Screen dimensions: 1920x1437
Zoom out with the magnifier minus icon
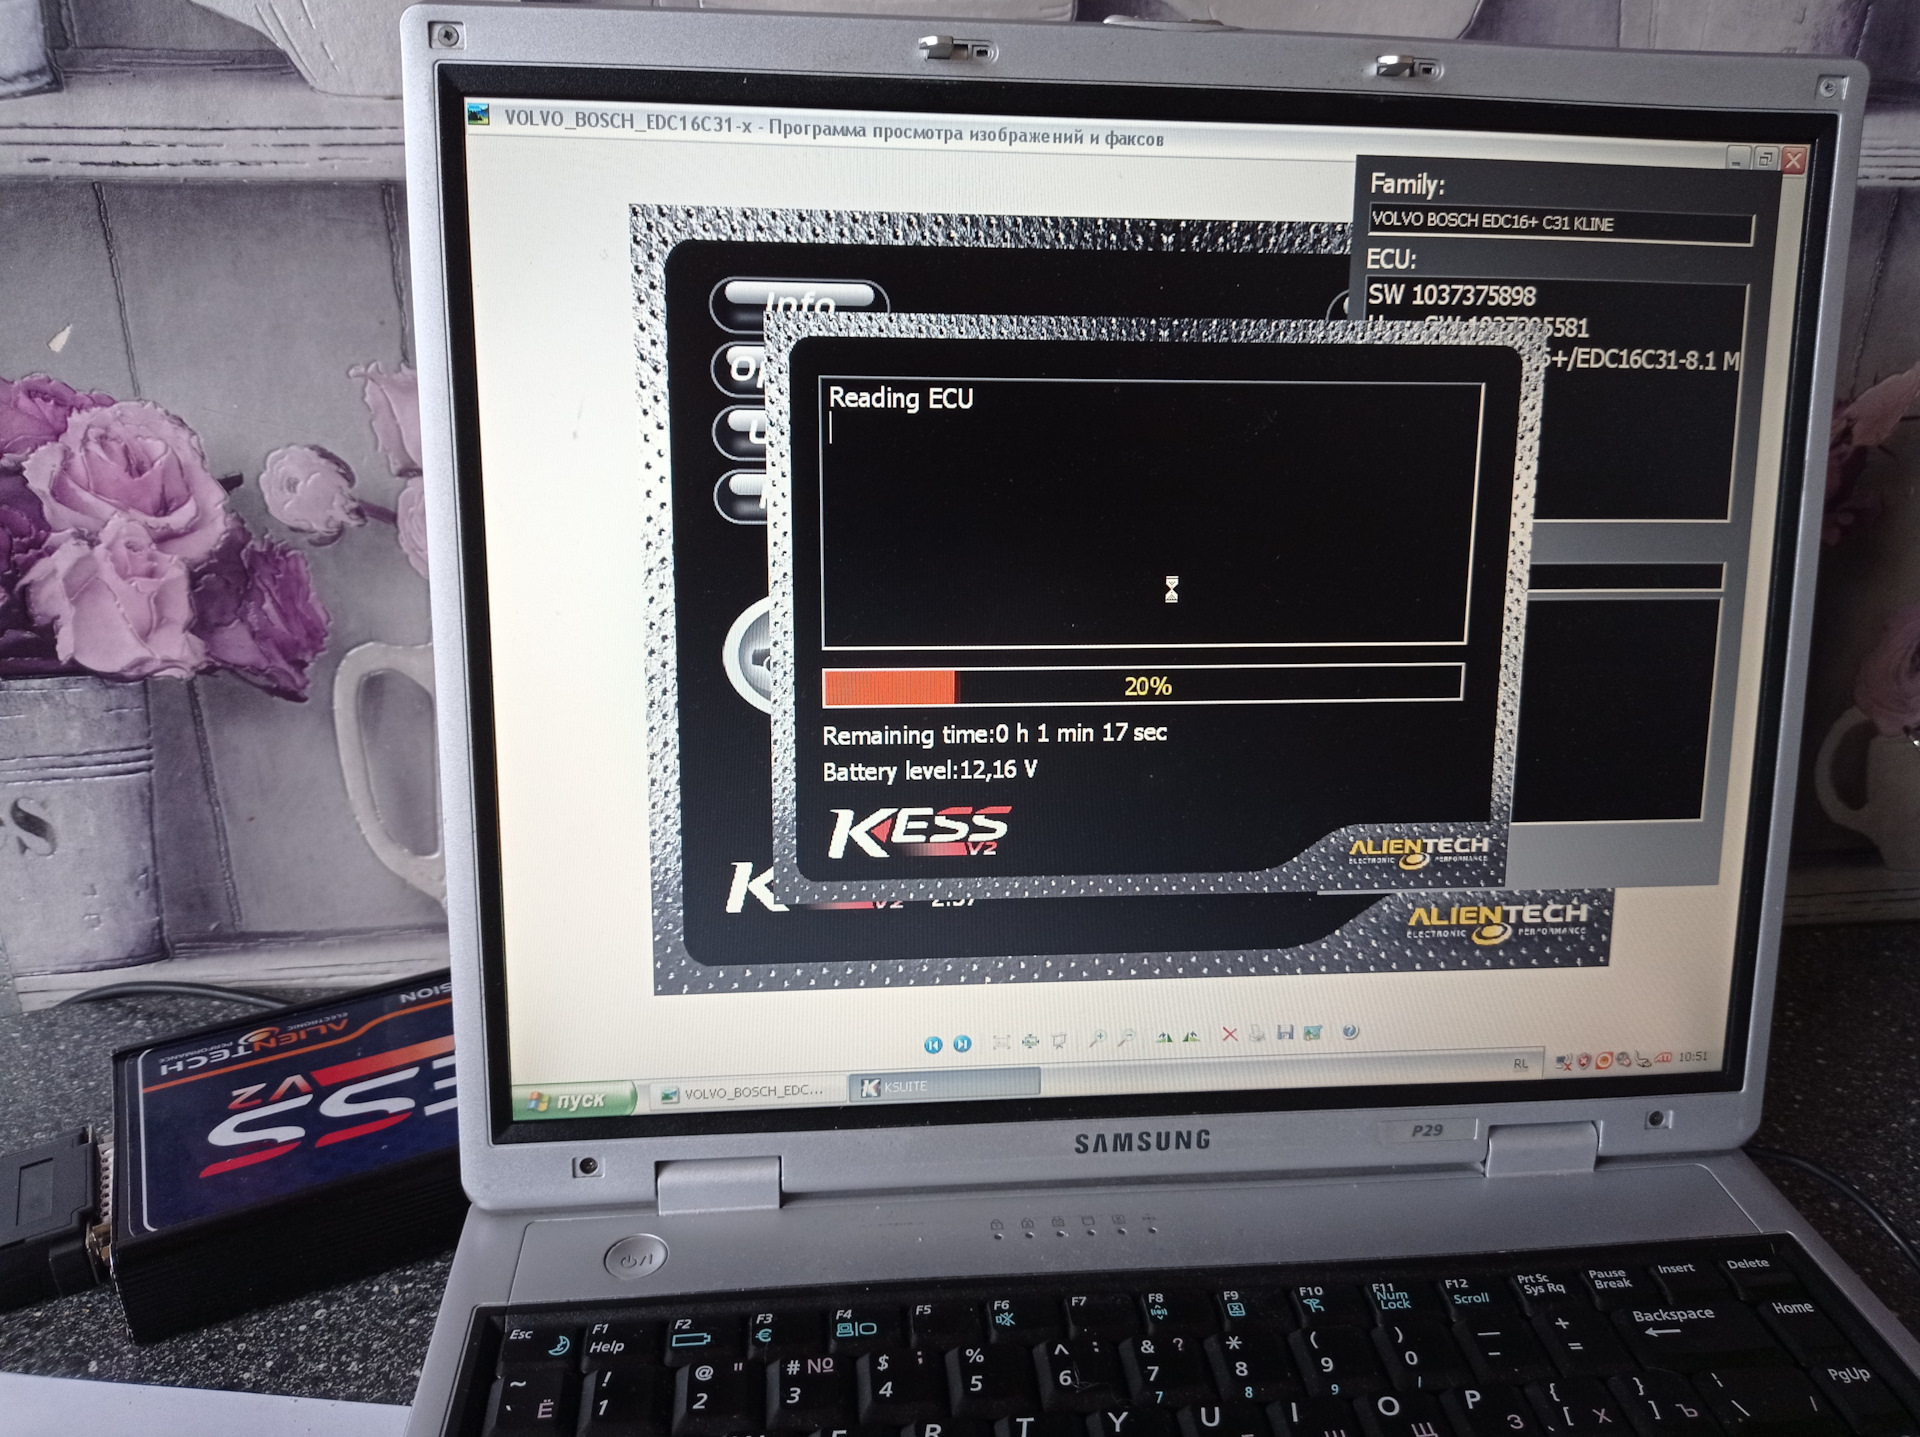tap(1126, 1038)
